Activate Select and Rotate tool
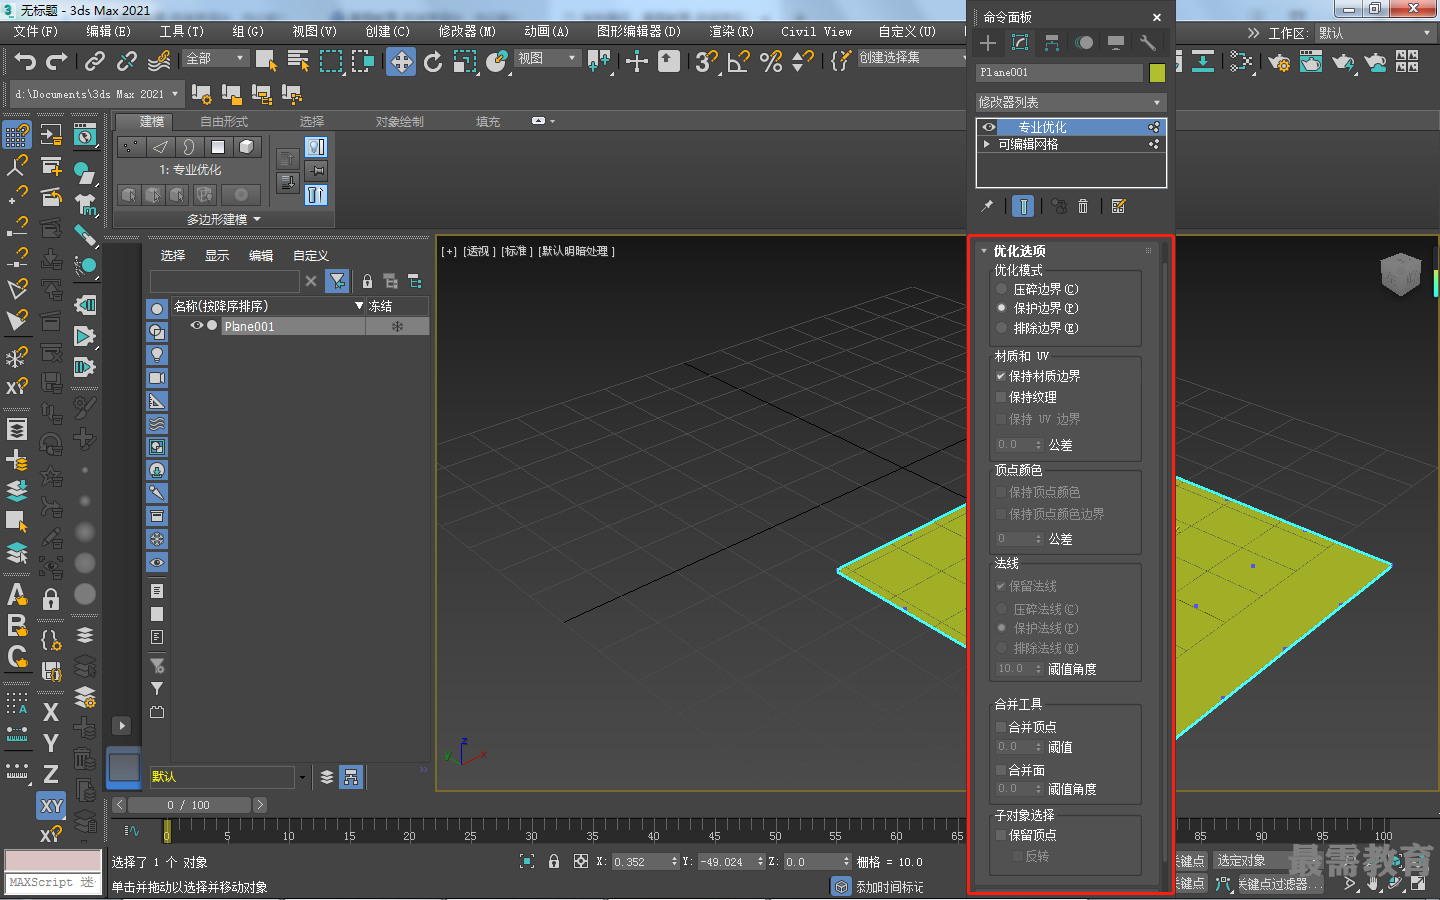This screenshot has height=900, width=1440. [433, 61]
